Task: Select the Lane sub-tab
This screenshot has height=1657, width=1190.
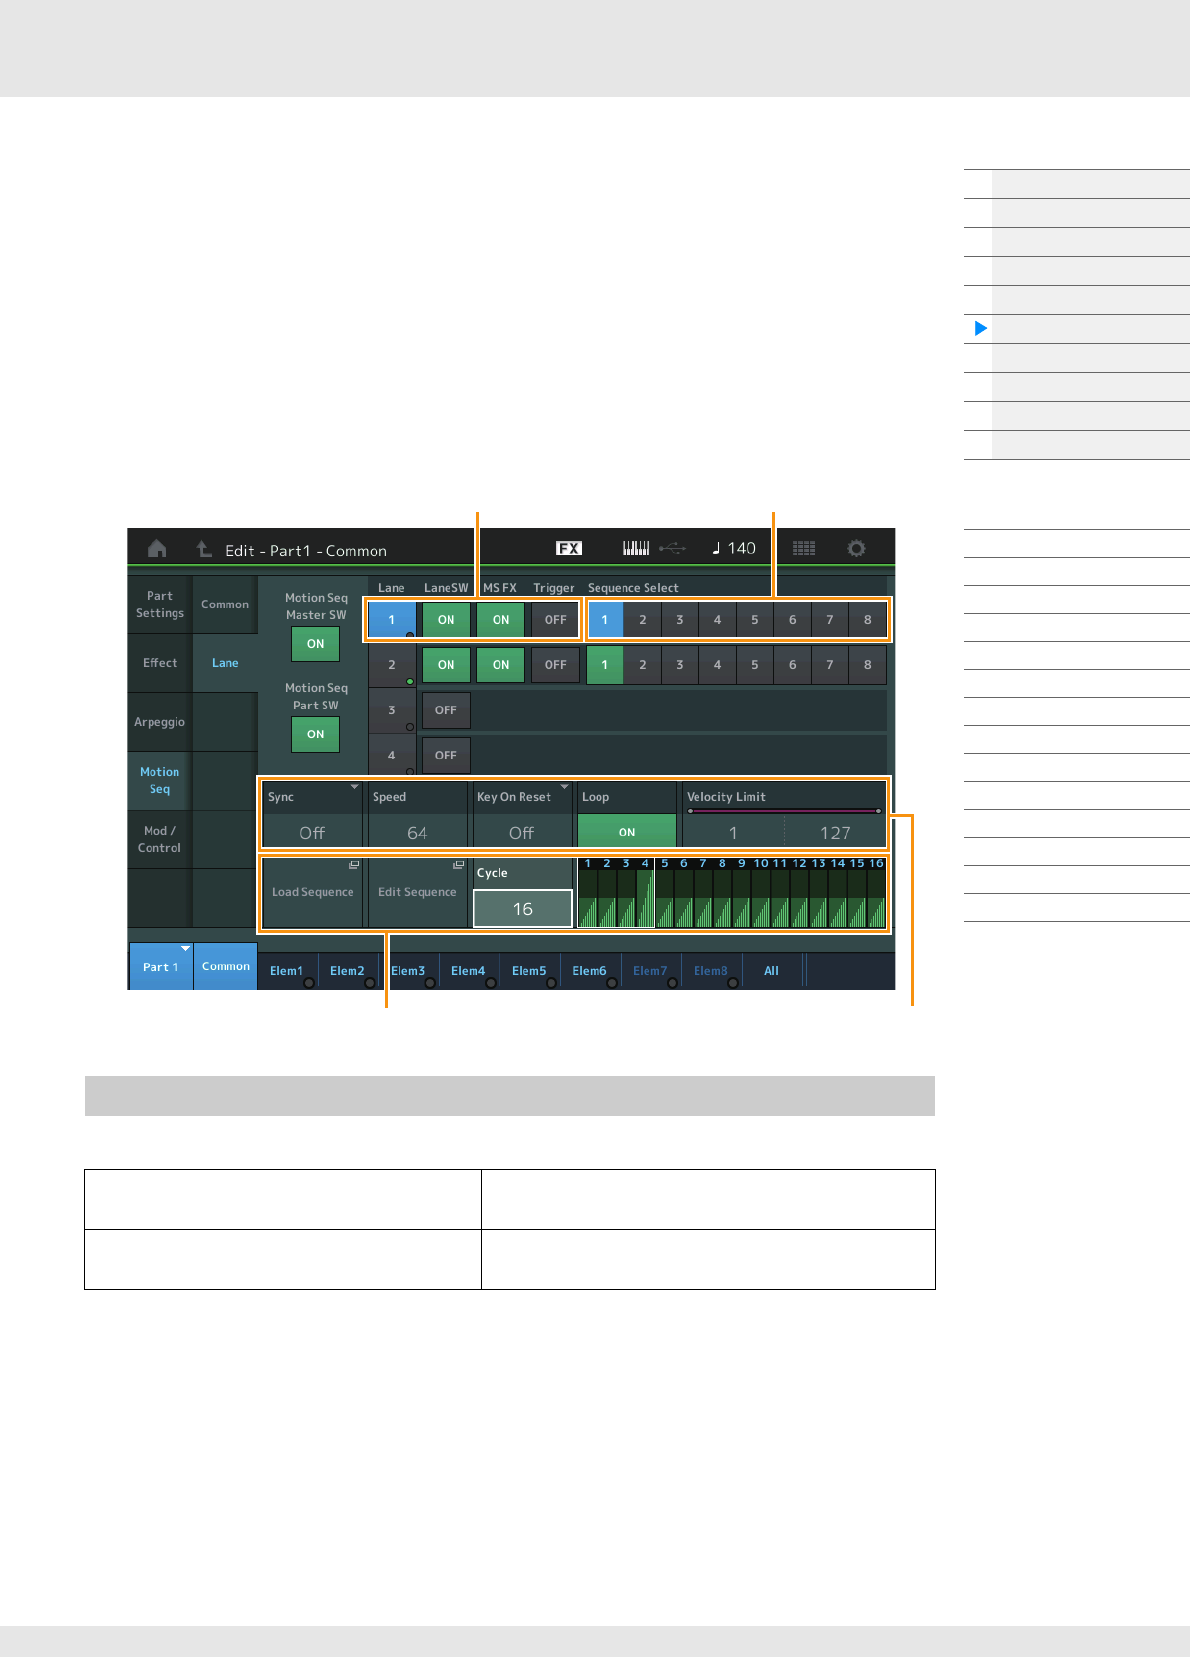Action: 225,663
